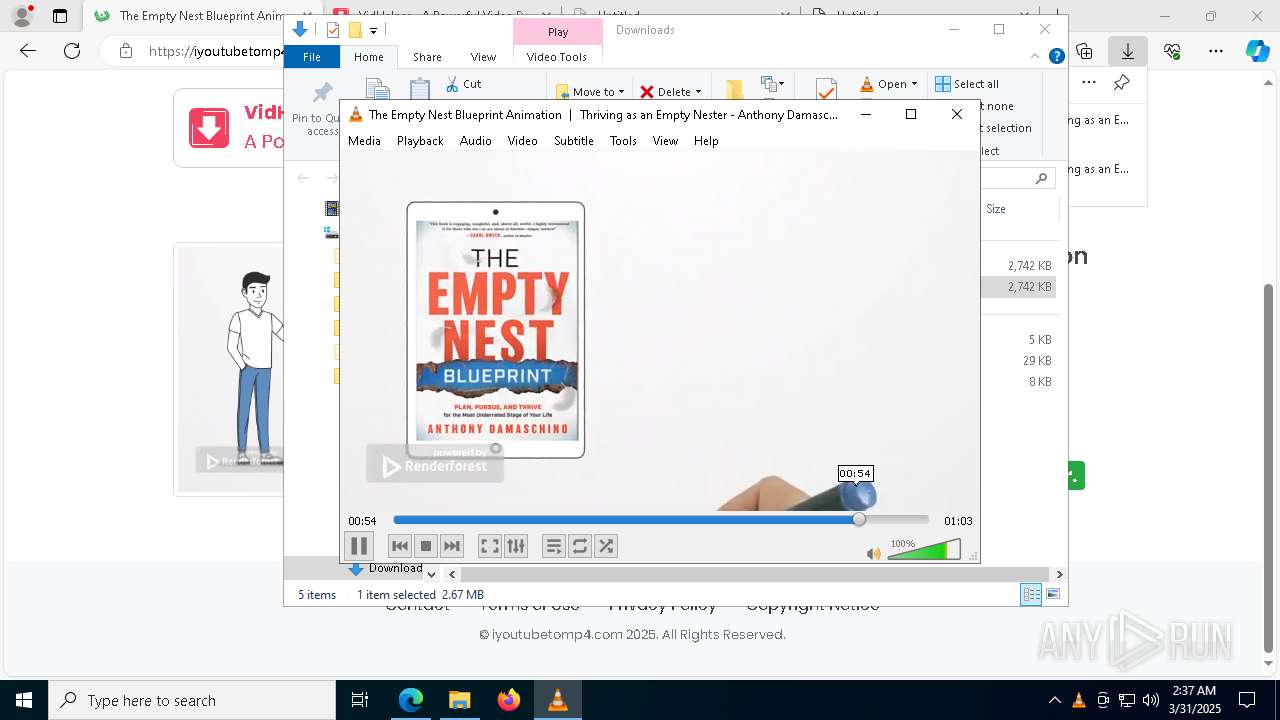Image resolution: width=1280 pixels, height=720 pixels.
Task: Click Cut in Explorer ribbon
Action: pyautogui.click(x=464, y=84)
